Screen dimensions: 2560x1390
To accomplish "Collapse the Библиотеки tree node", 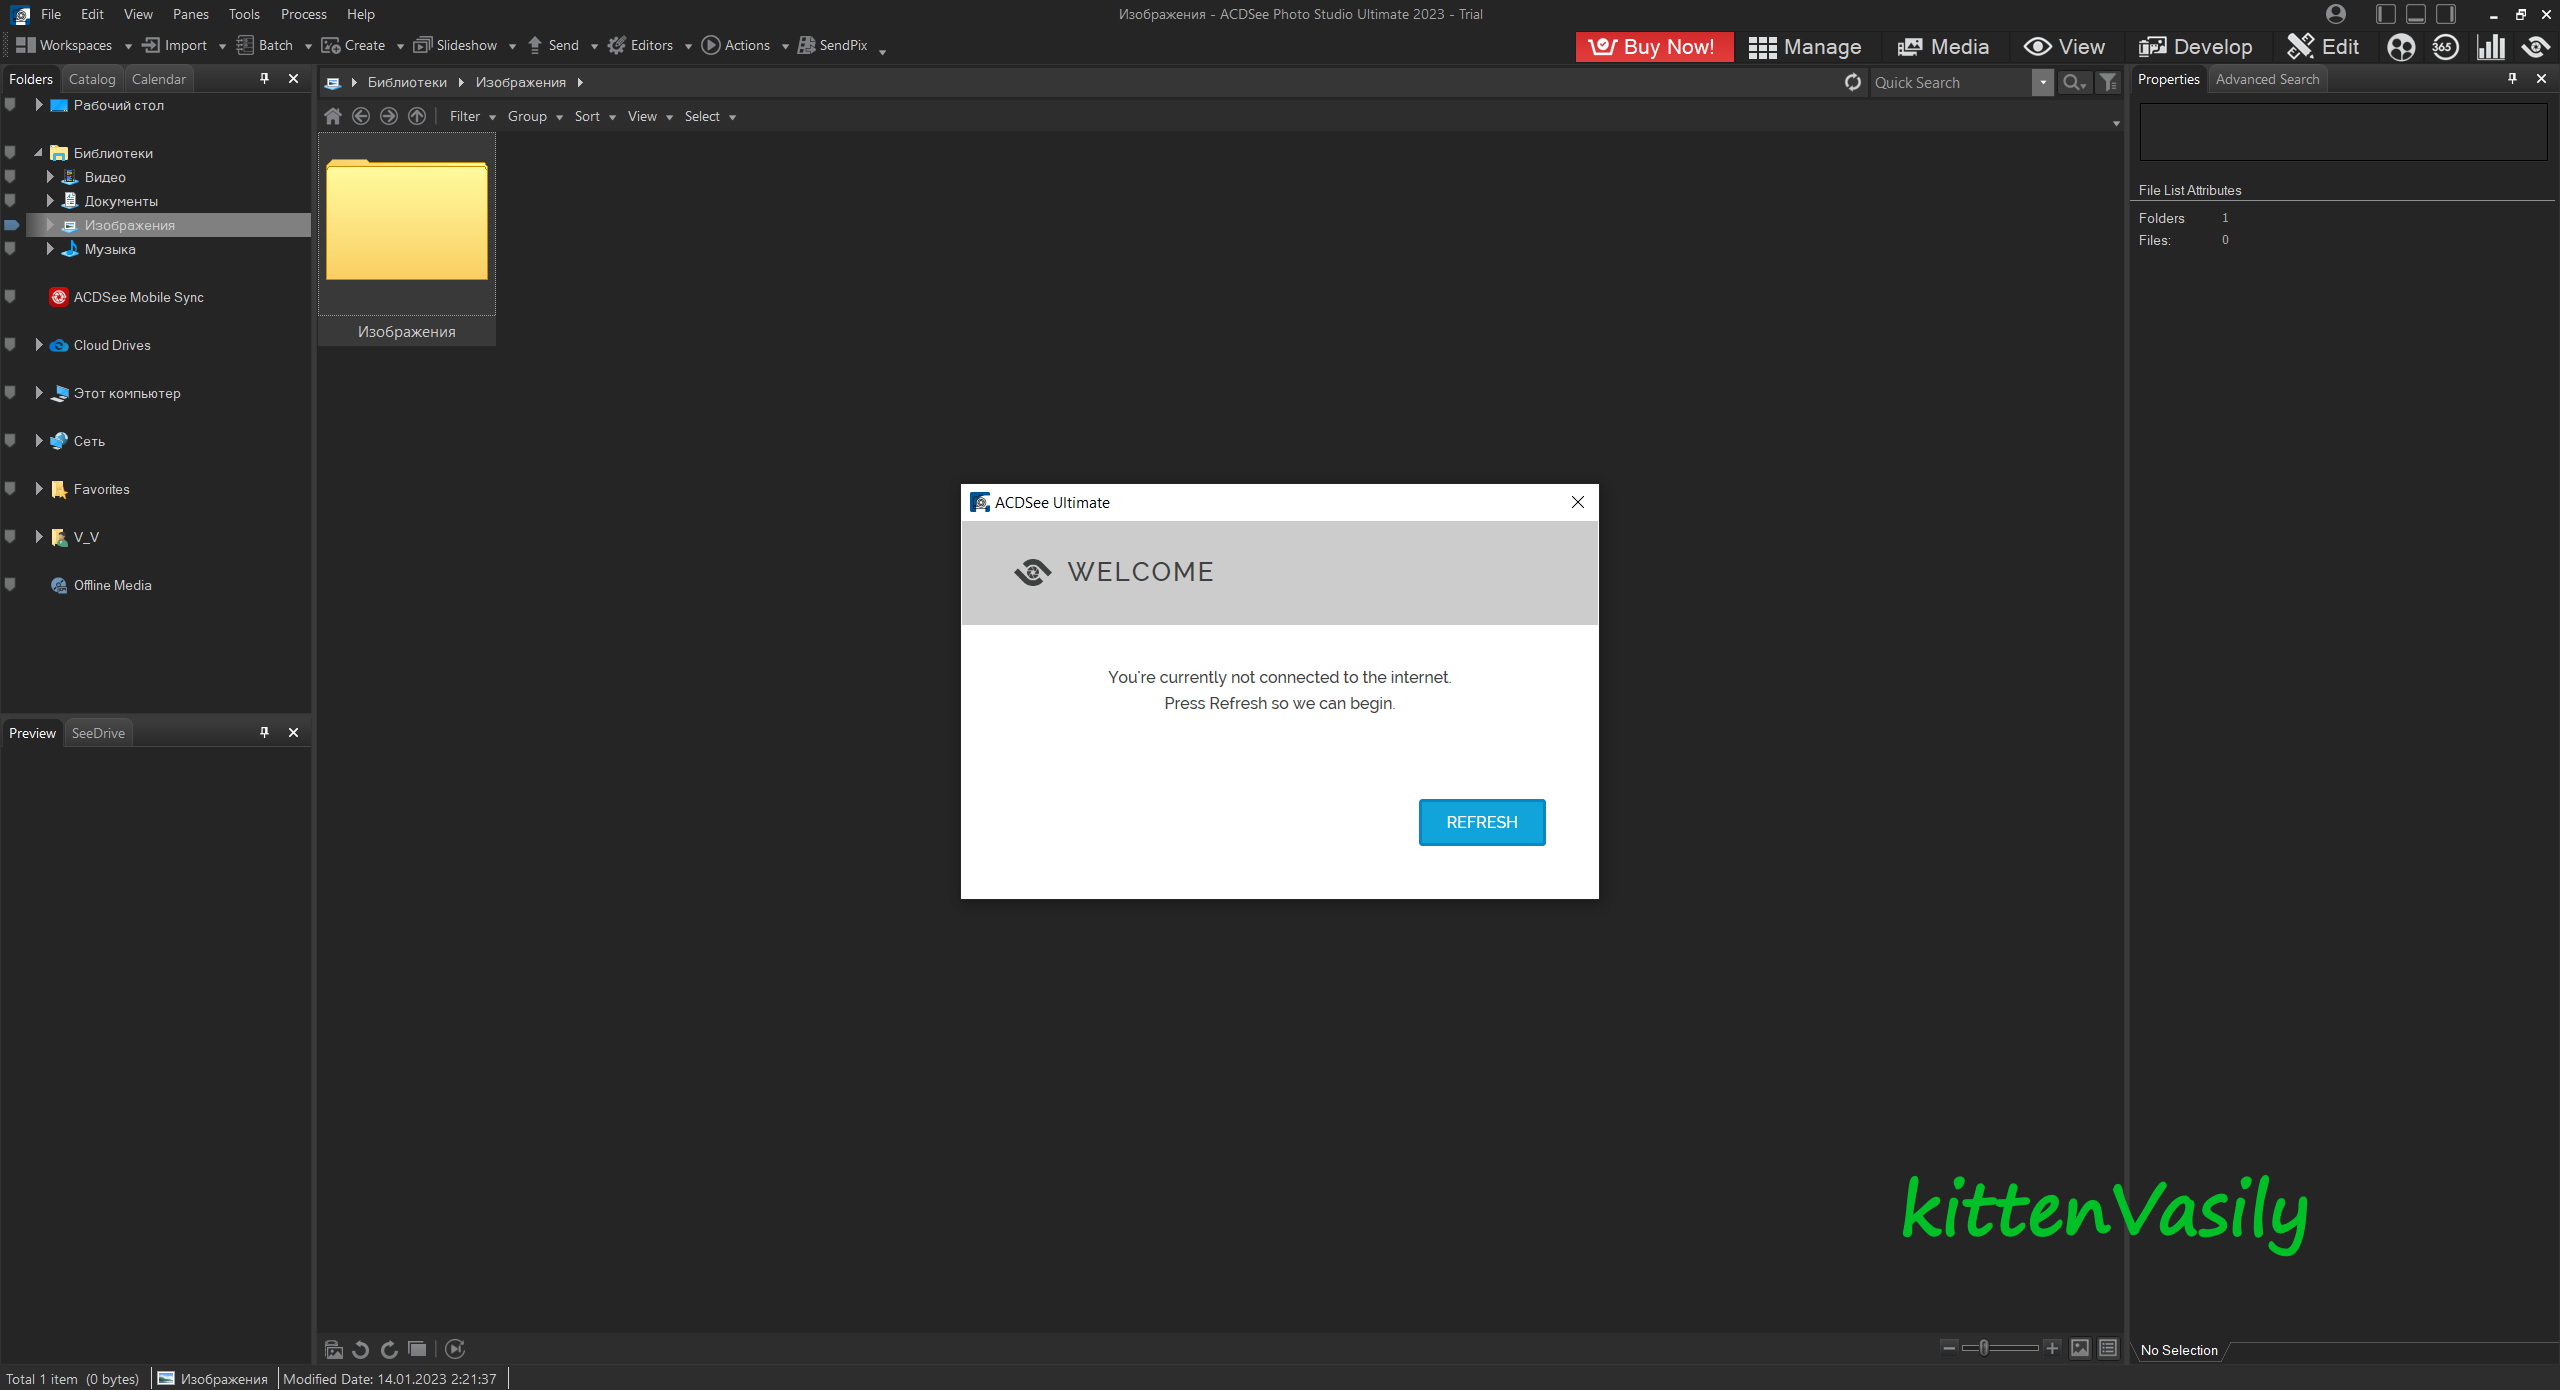I will [x=38, y=153].
